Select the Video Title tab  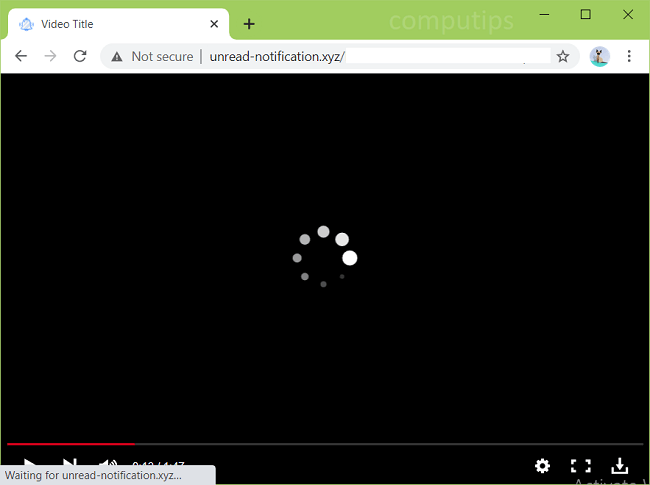point(100,24)
